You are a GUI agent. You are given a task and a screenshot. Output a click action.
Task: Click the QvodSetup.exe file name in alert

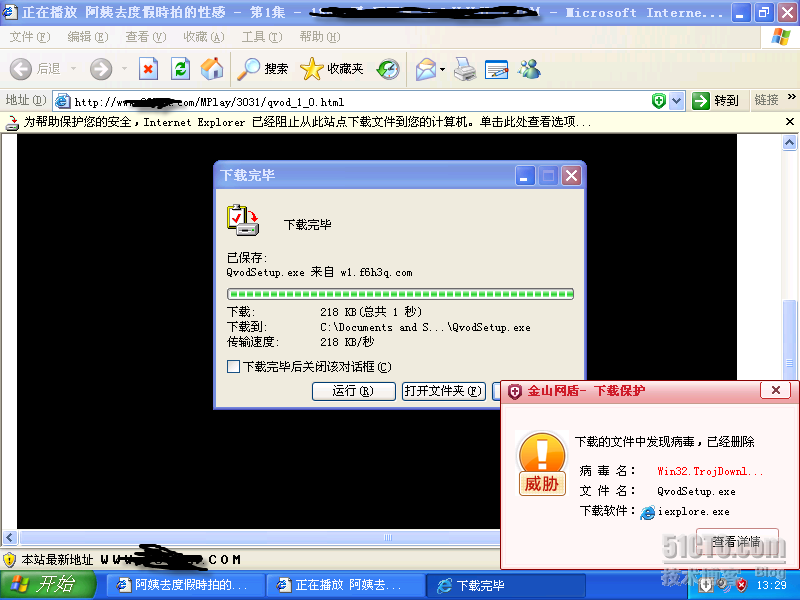(696, 491)
